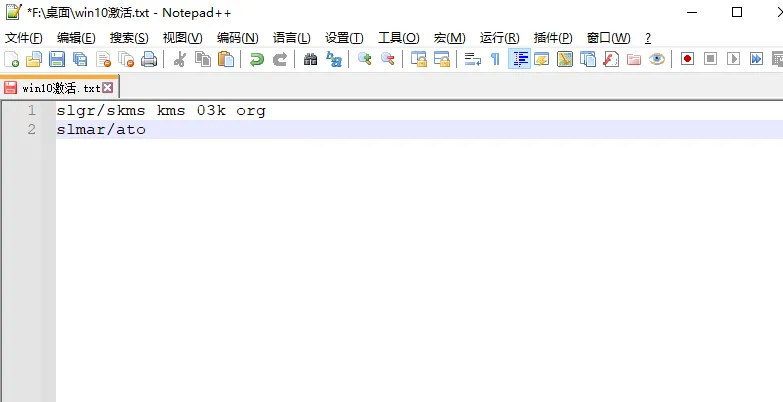Image resolution: width=783 pixels, height=402 pixels.
Task: Open the 插件(P) menu
Action: click(x=553, y=38)
